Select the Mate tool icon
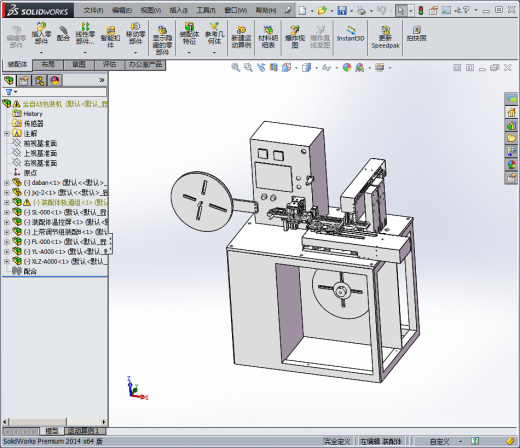 63,34
